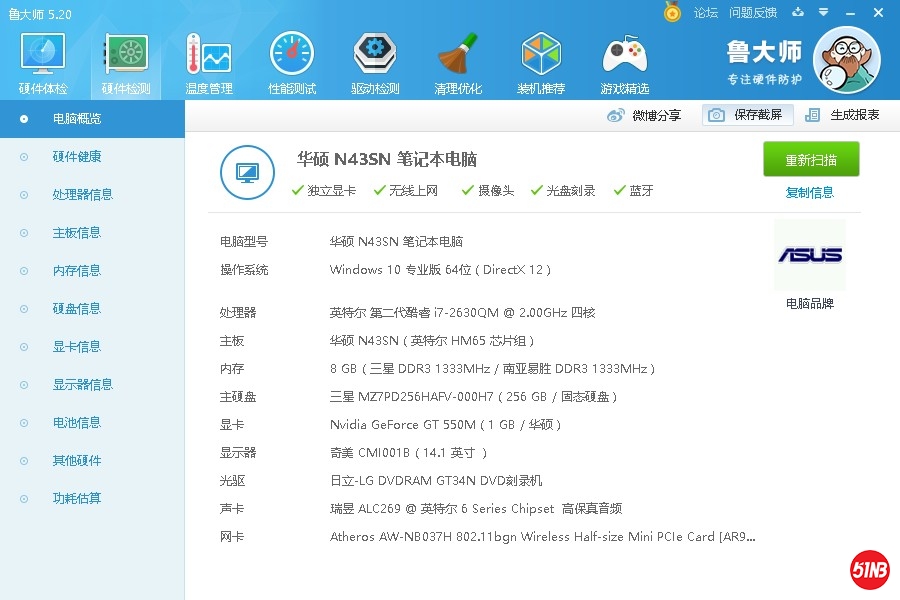Open 电池信息 from the sidebar
The width and height of the screenshot is (900, 600).
coord(76,423)
